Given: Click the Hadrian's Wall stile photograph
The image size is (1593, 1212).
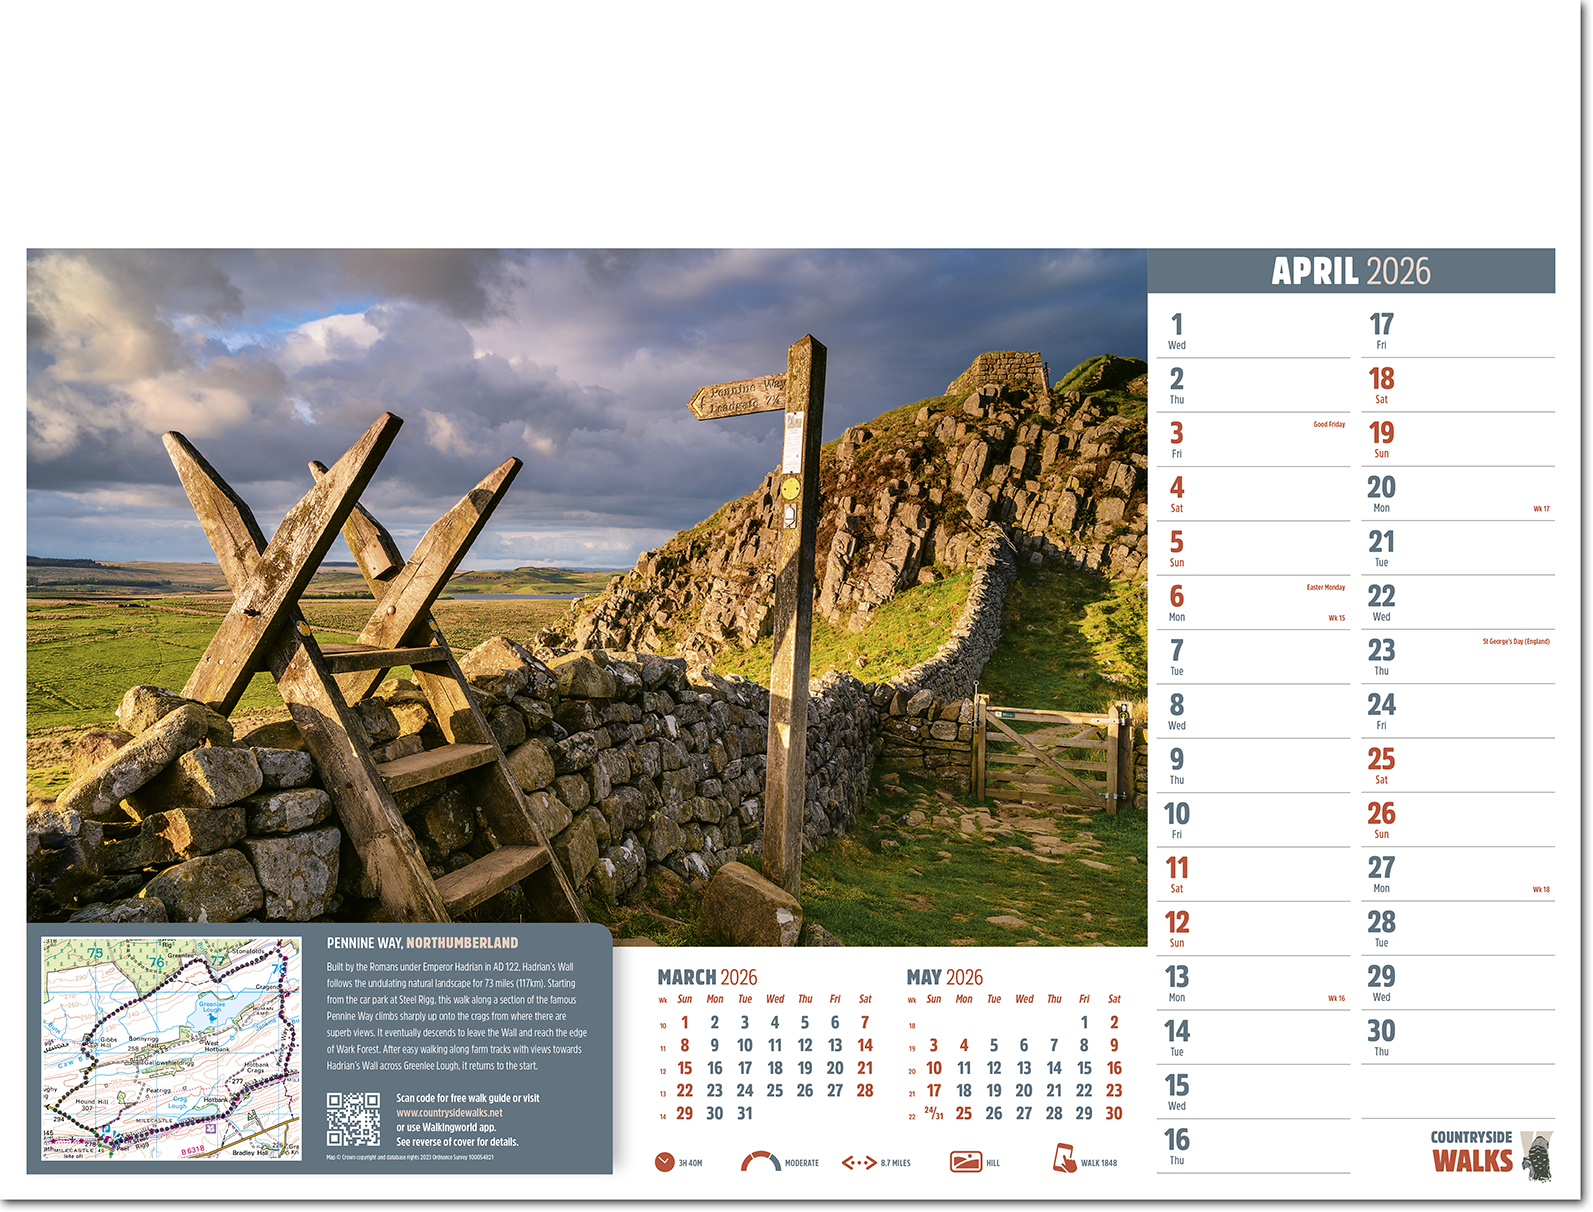Looking at the screenshot, I should 587,597.
